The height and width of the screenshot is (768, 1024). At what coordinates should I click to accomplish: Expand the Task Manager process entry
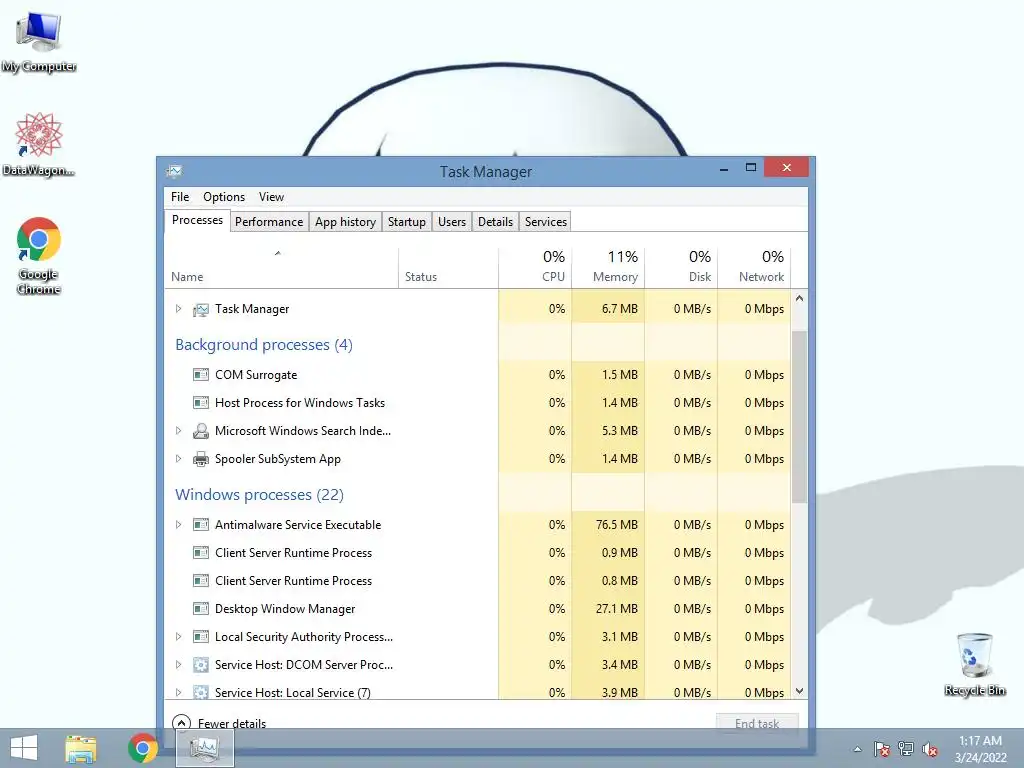coord(178,309)
